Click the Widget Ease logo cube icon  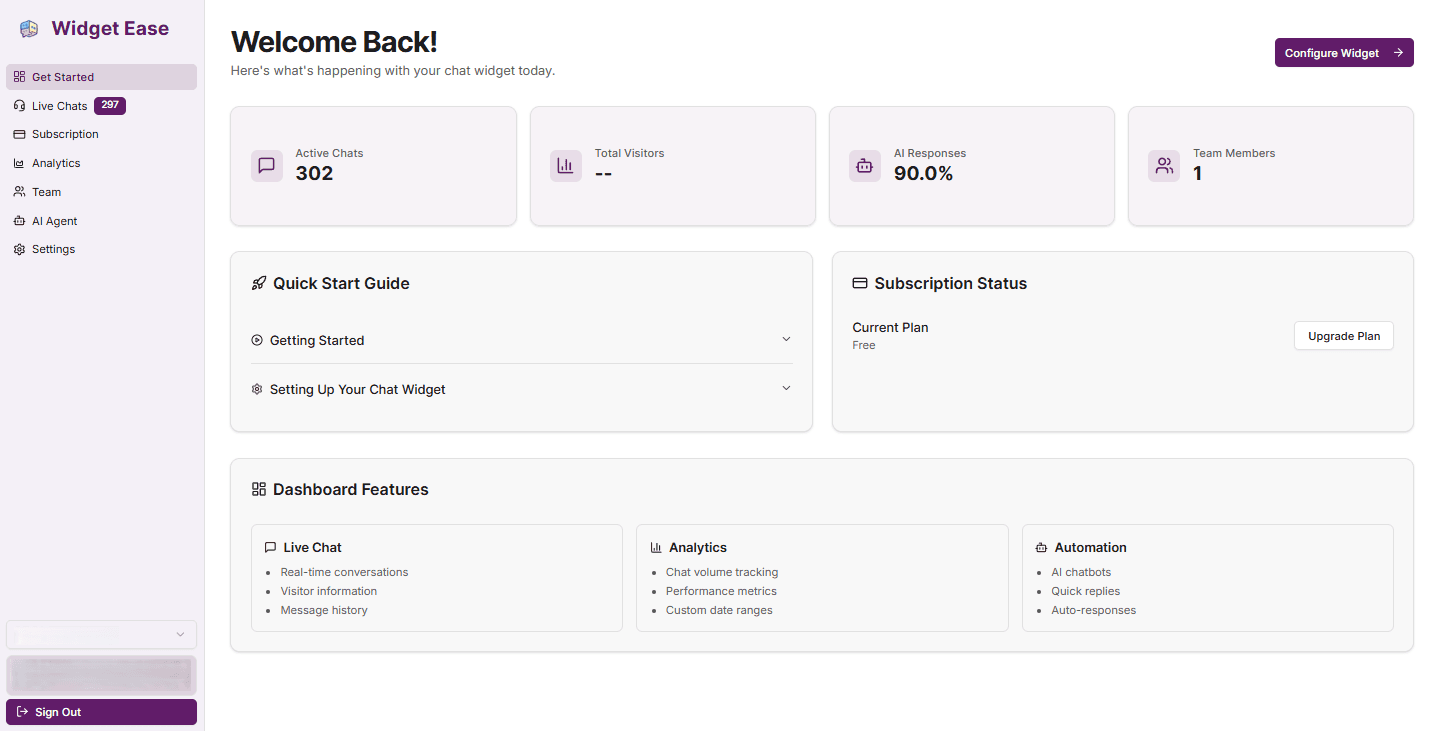(x=28, y=28)
